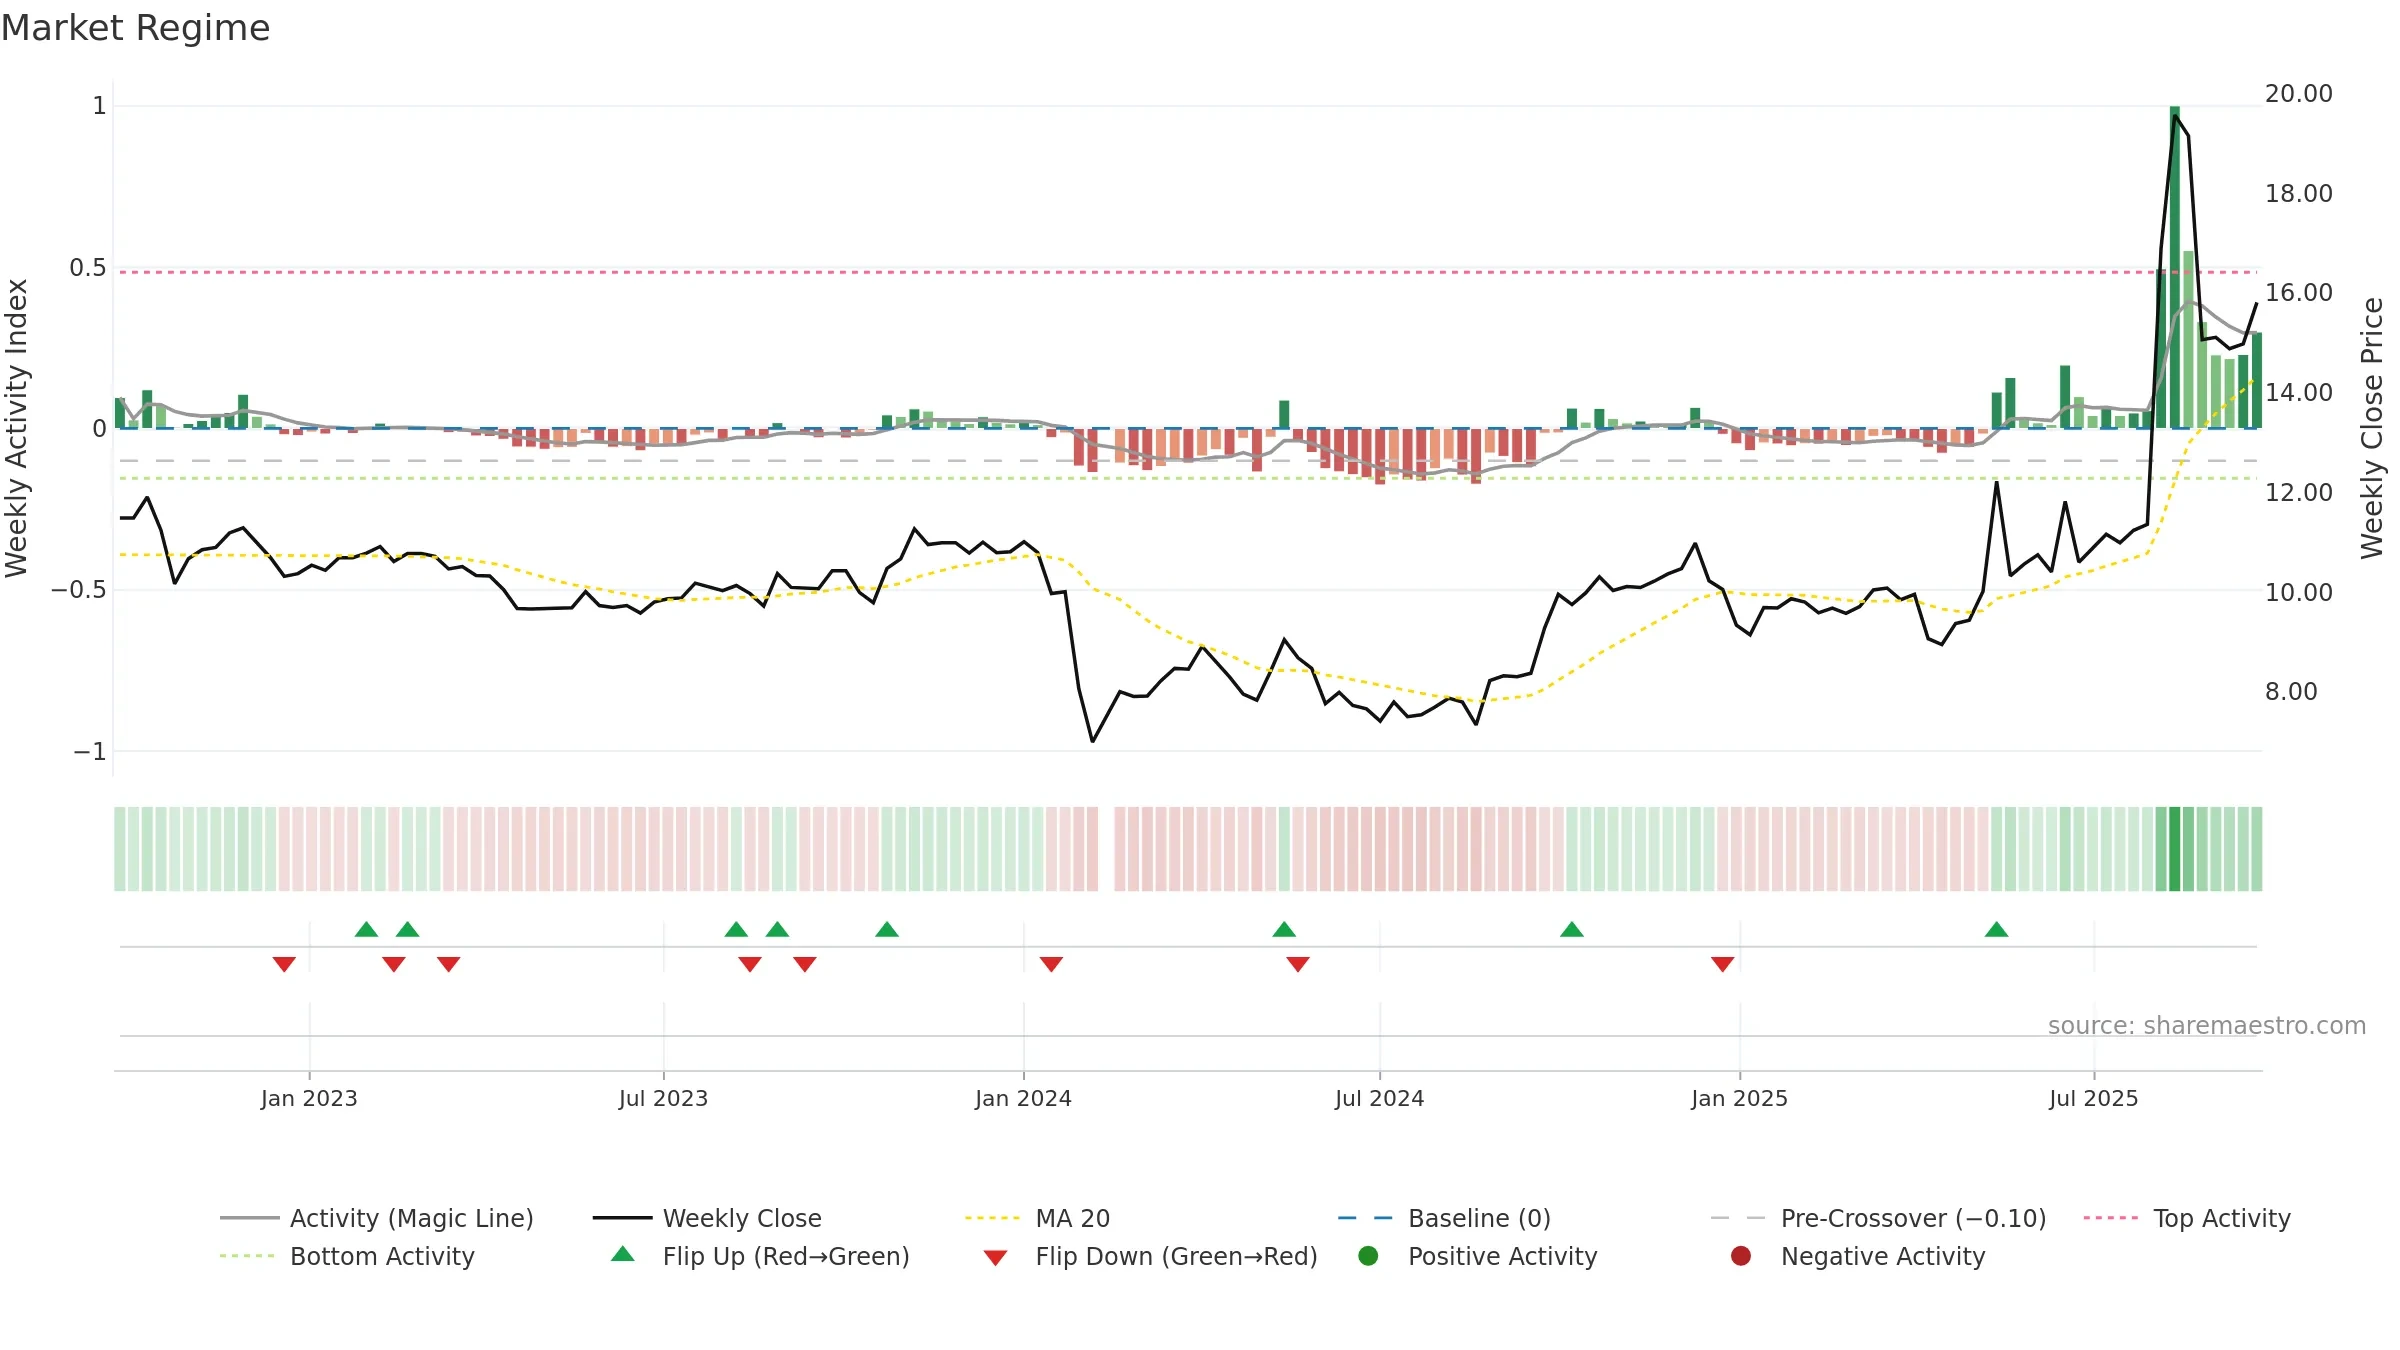Click the weekly close line's lowest point near 7.00
The image size is (2400, 1350).
tap(1092, 741)
